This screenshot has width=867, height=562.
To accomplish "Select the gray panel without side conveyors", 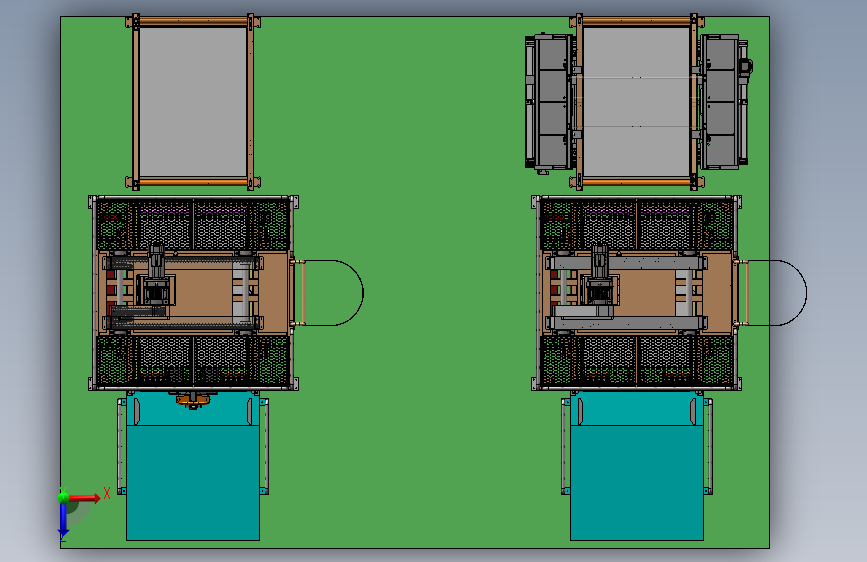I will tap(193, 102).
